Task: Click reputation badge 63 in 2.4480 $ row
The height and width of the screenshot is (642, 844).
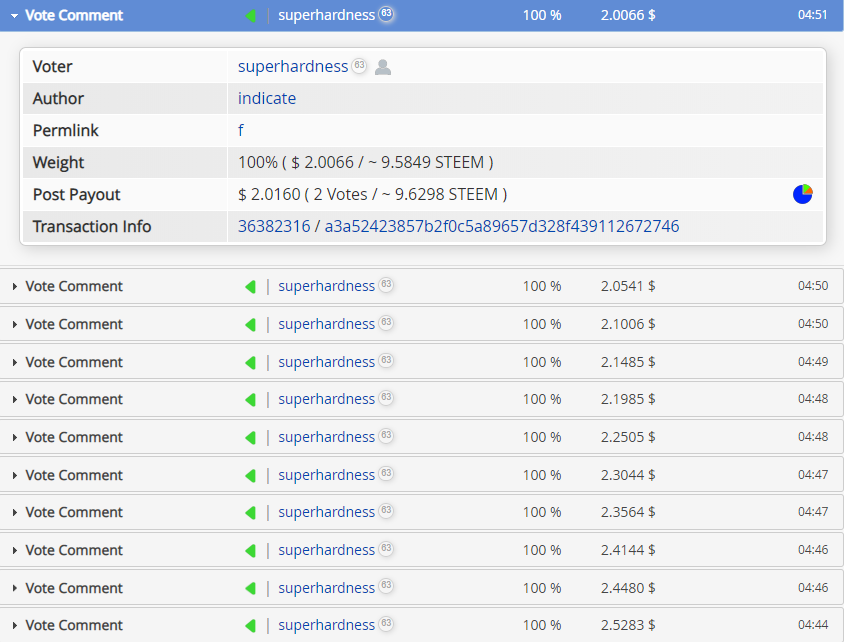Action: click(x=386, y=585)
